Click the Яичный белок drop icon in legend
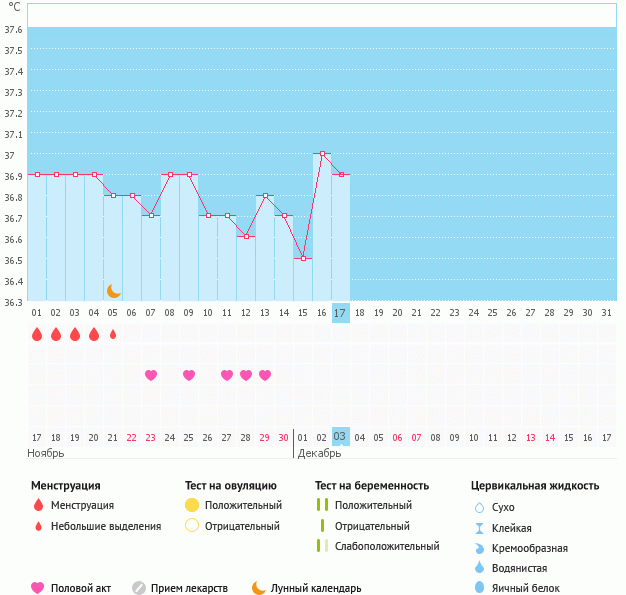626x595 pixels. click(x=479, y=588)
